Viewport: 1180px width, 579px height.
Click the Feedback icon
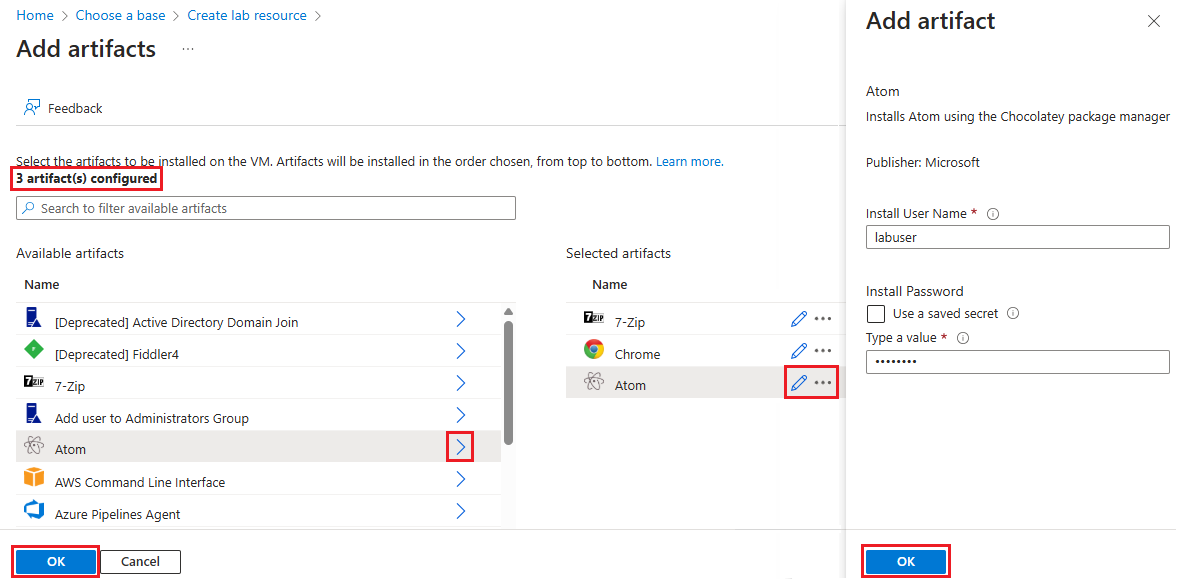click(x=31, y=107)
